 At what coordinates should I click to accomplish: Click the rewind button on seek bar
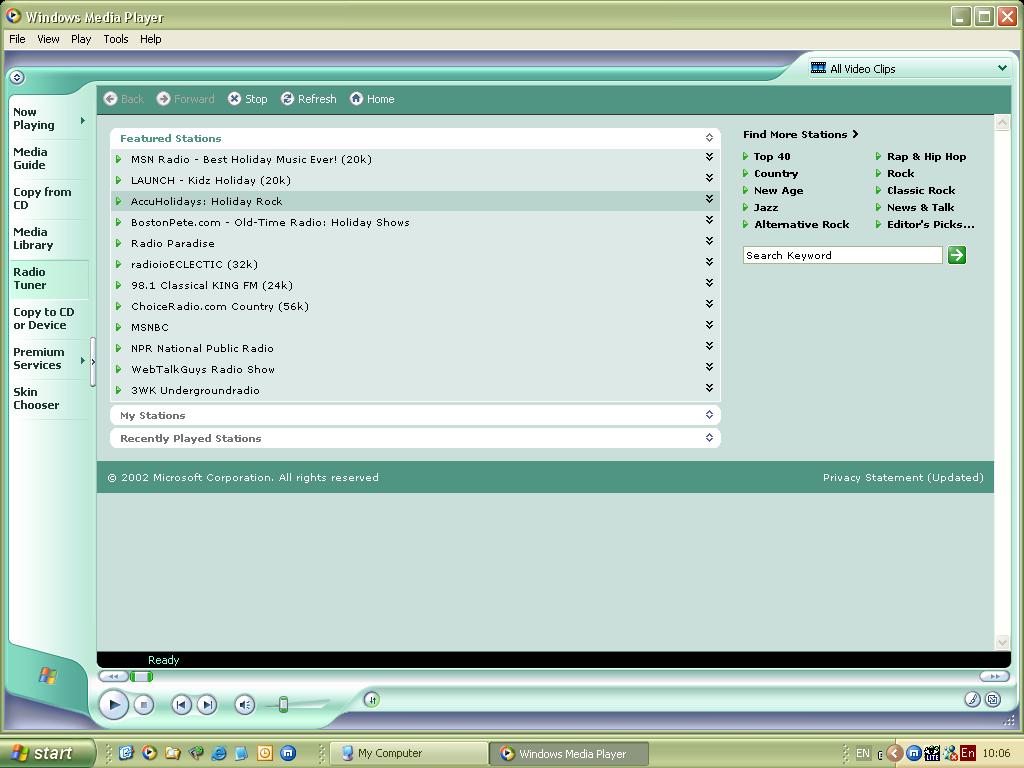click(113, 677)
